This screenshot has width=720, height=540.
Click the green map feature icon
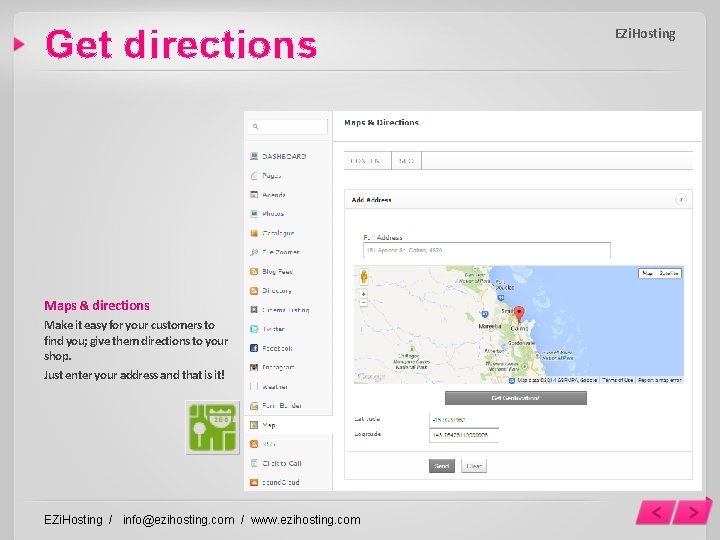(213, 428)
